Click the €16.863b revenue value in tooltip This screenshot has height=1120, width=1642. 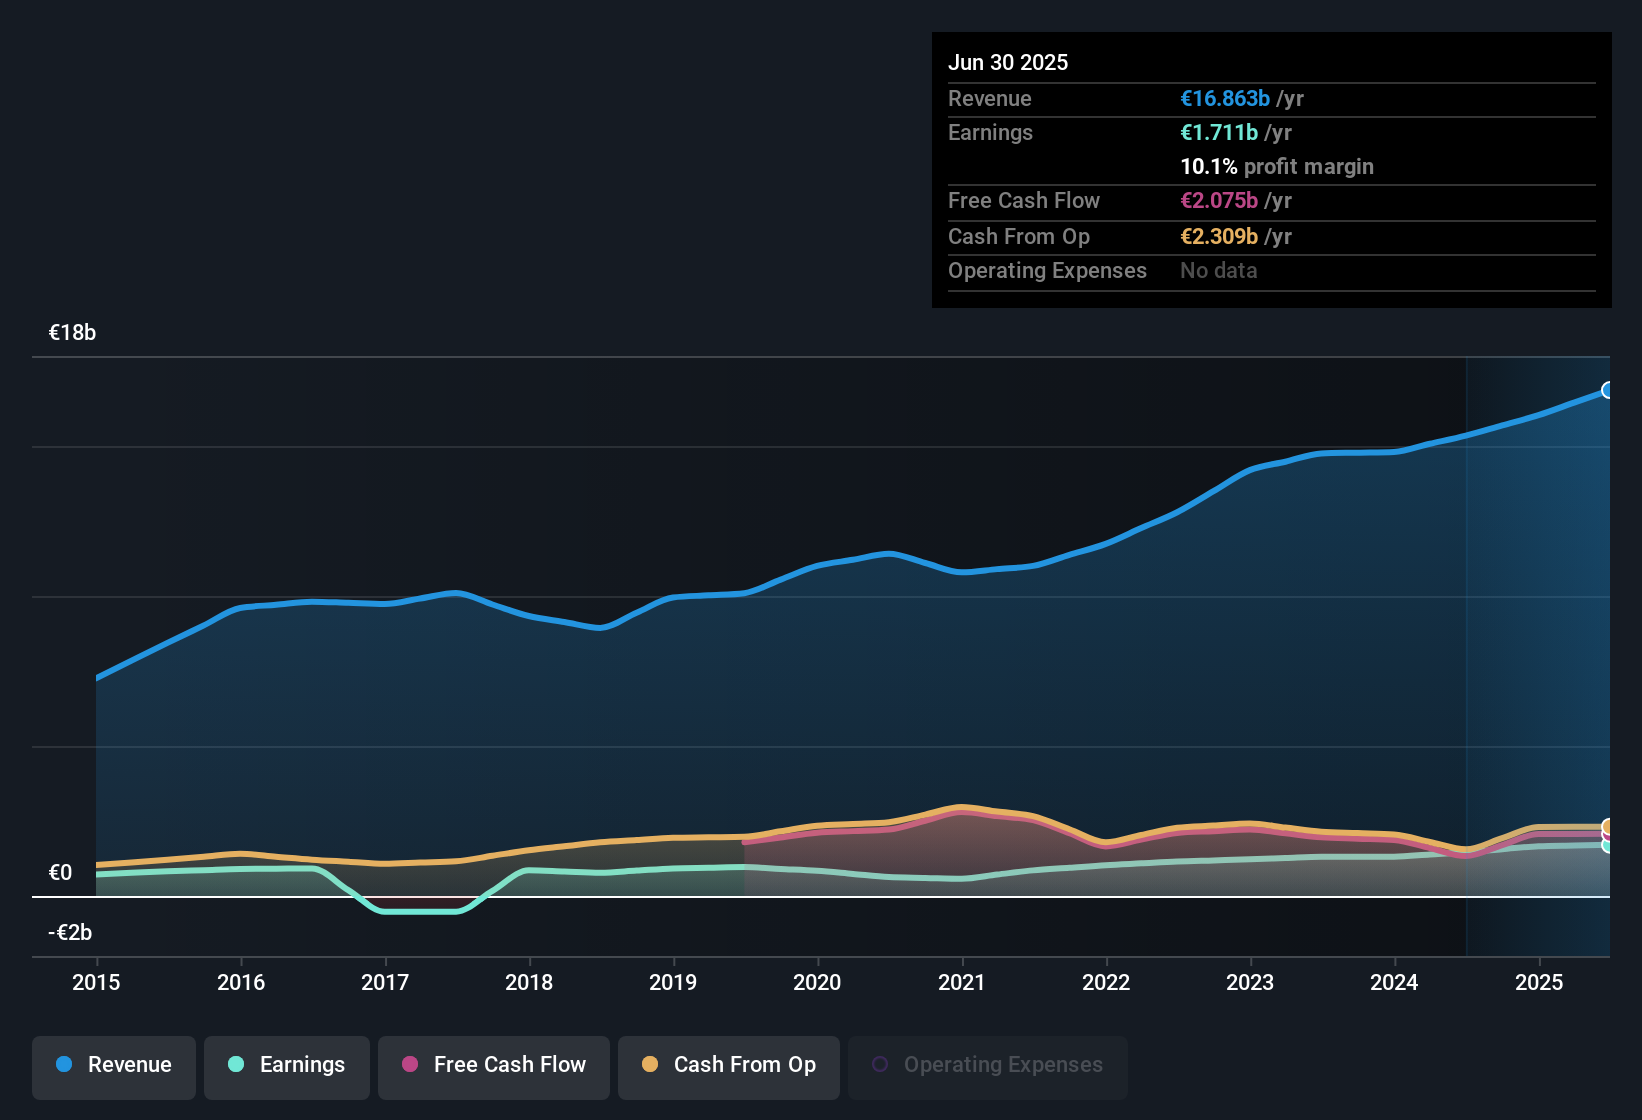click(1225, 99)
